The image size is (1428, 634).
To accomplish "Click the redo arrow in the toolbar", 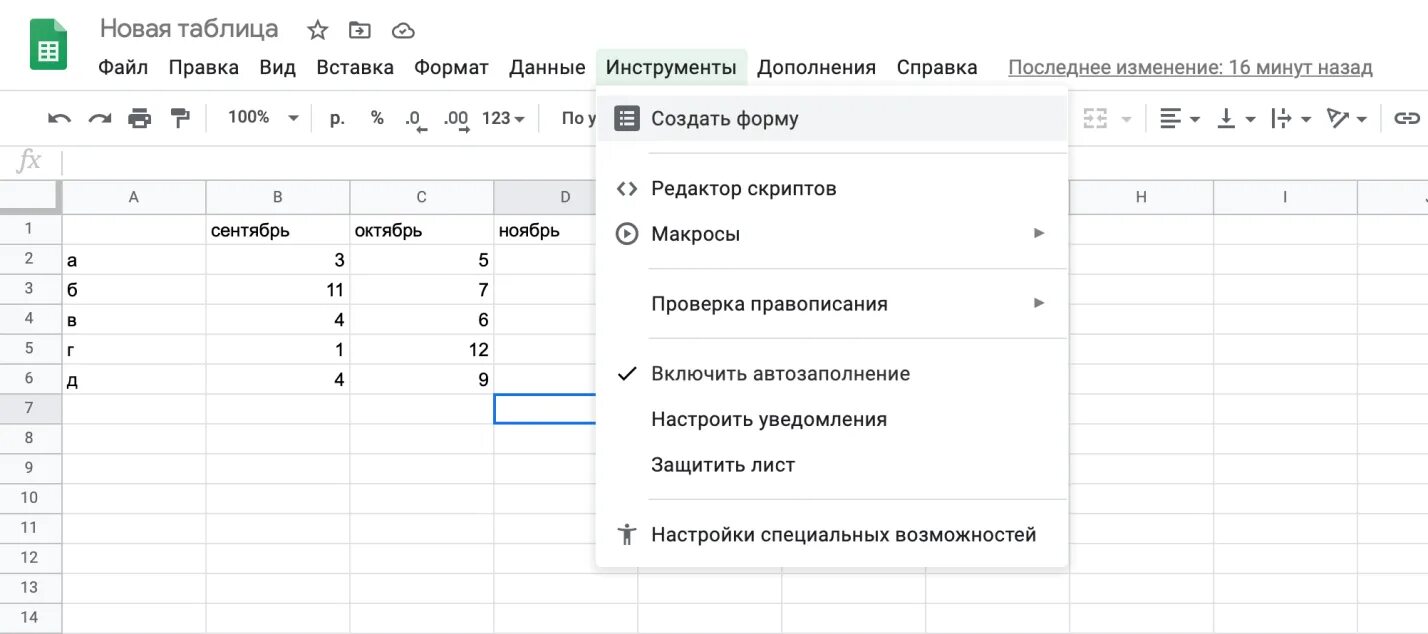I will [x=99, y=118].
